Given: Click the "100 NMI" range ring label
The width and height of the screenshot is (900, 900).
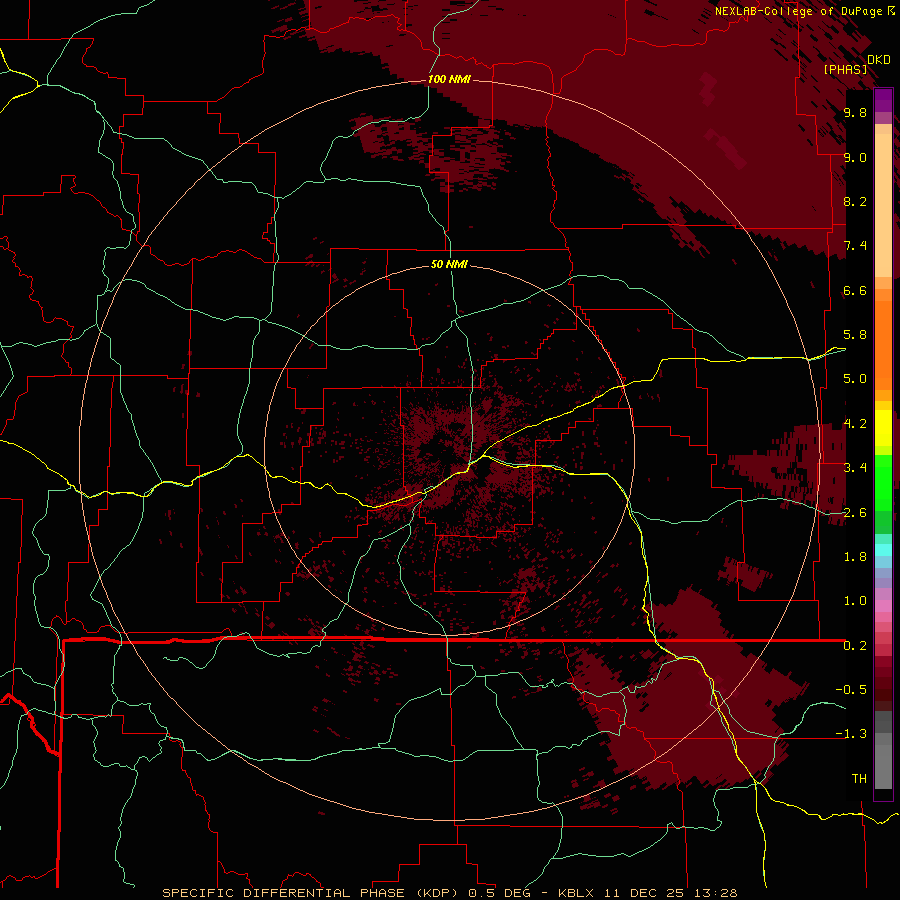Looking at the screenshot, I should click(449, 79).
